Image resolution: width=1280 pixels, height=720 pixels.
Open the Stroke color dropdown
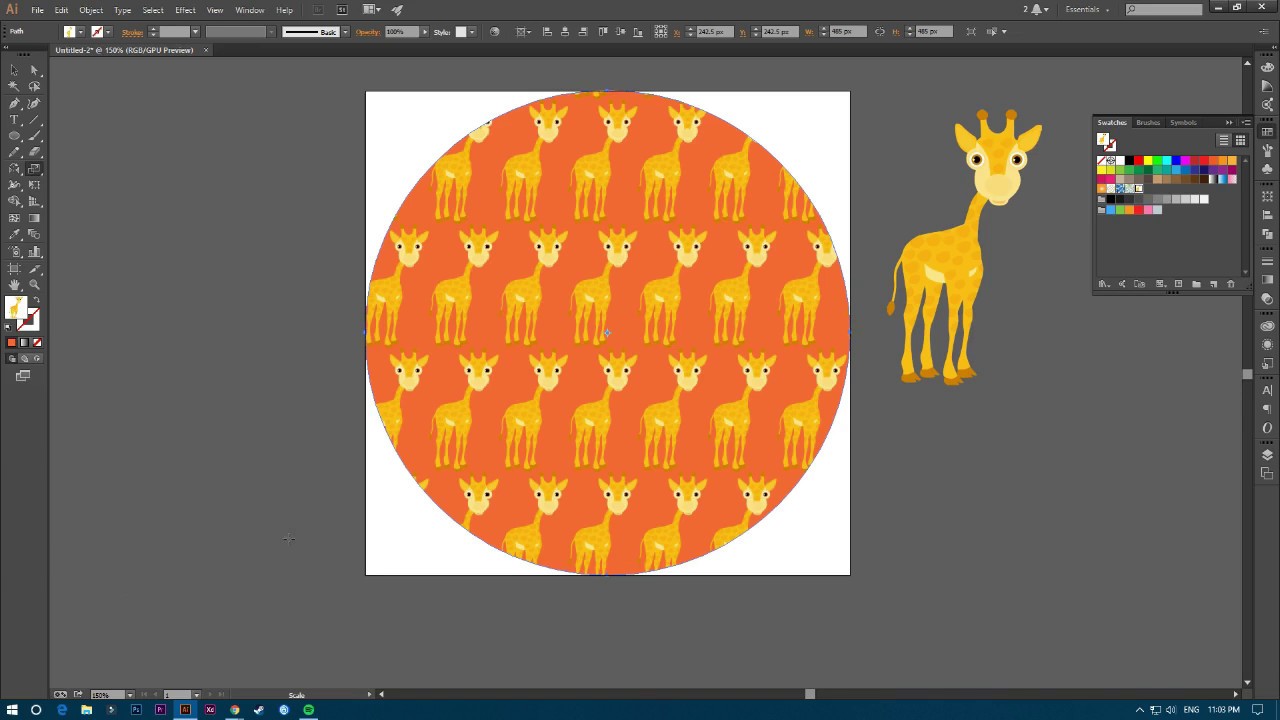(x=108, y=32)
